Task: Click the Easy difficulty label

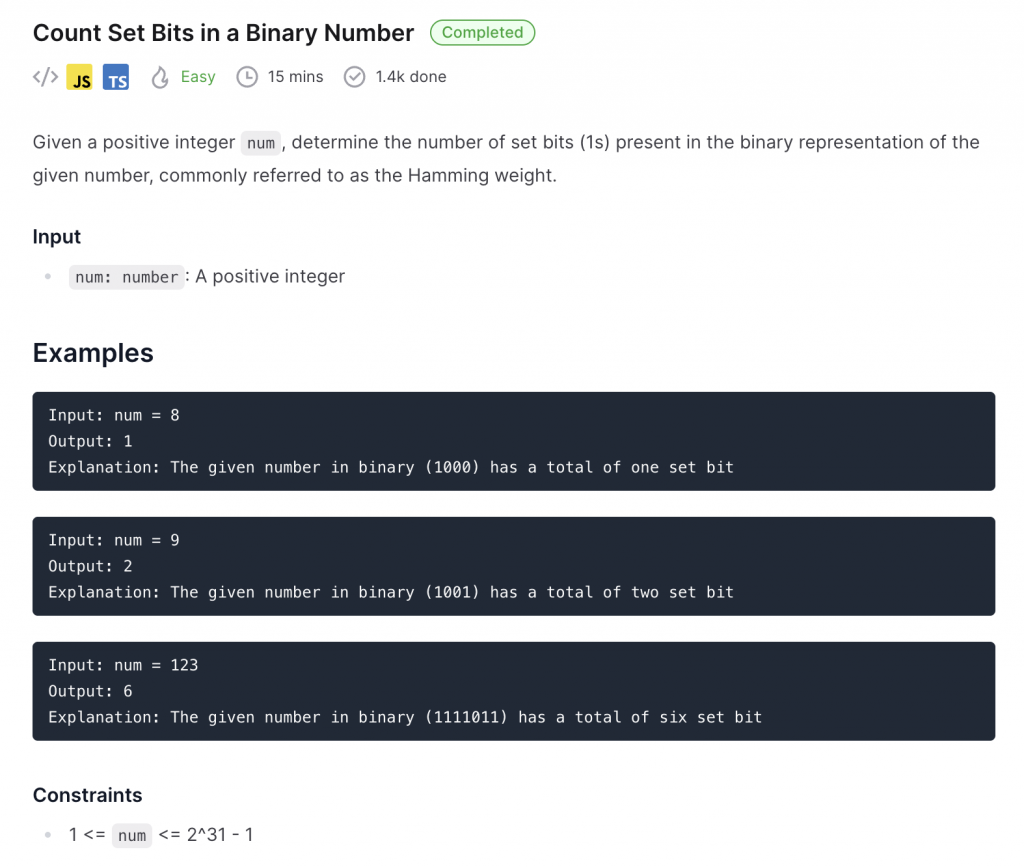Action: click(198, 77)
